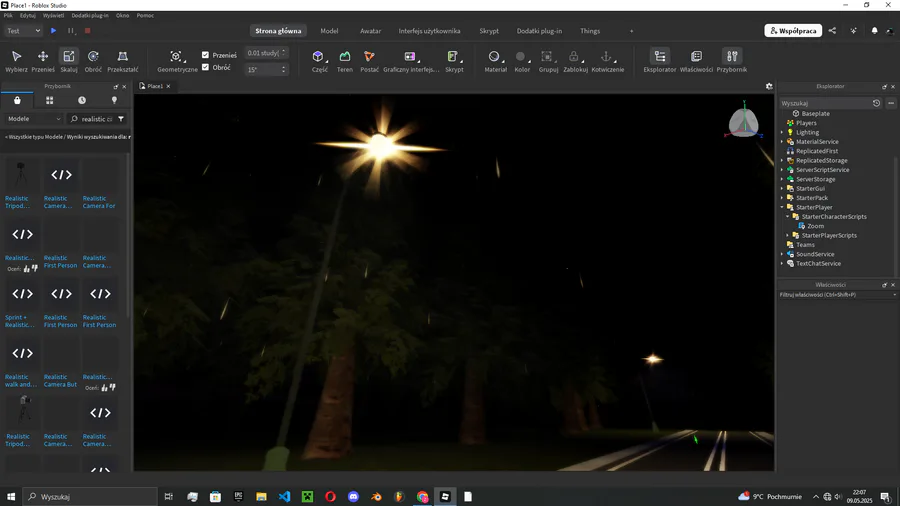Image resolution: width=900 pixels, height=506 pixels.
Task: Stop the test session
Action: 87,30
